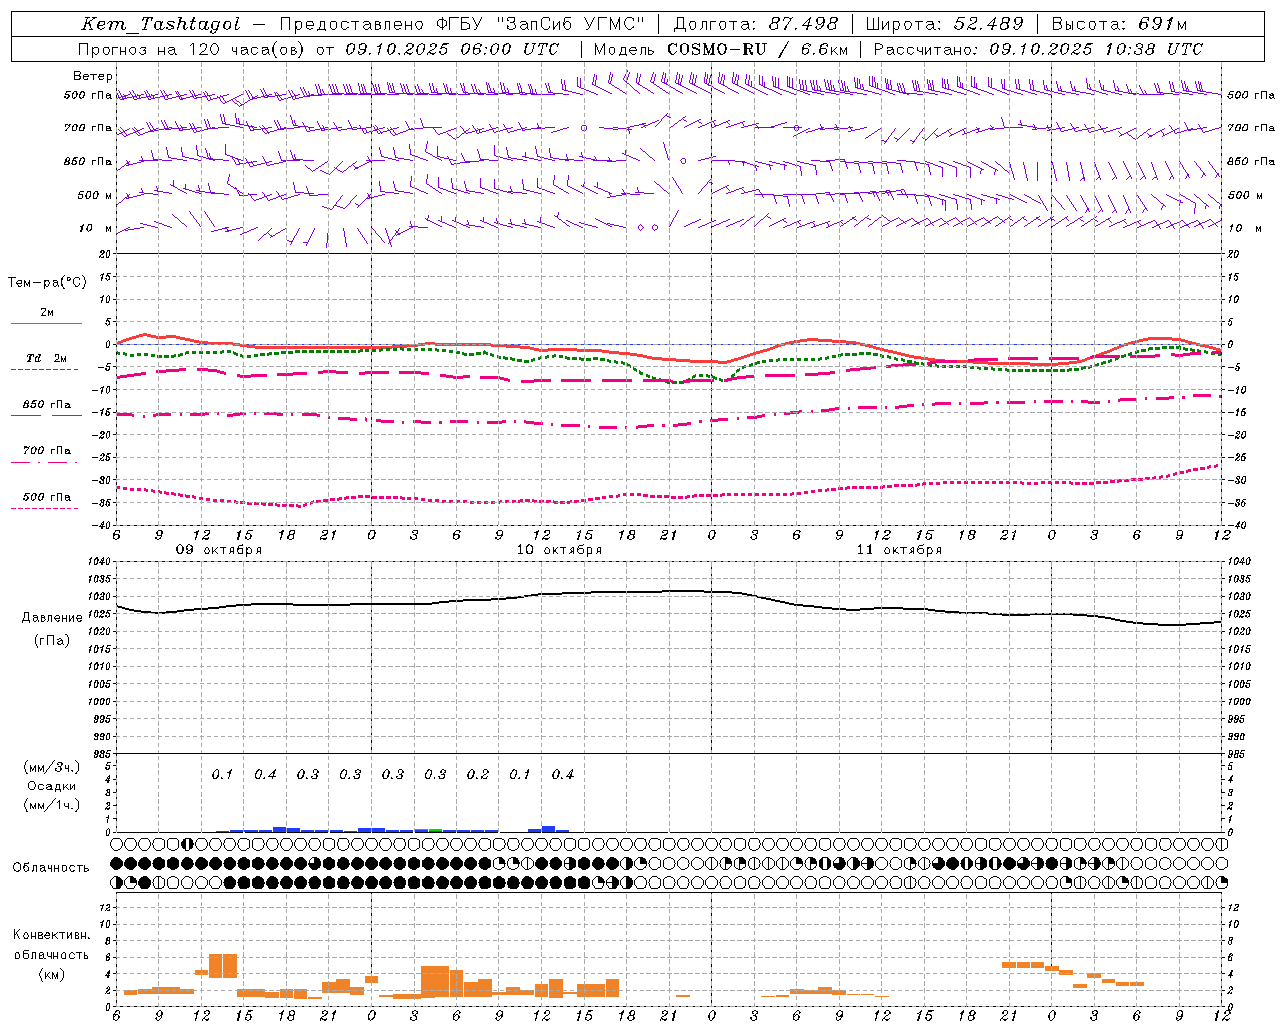Click the (мм/3ч.) precipitation unit label
1280x1024 pixels.
click(x=52, y=768)
